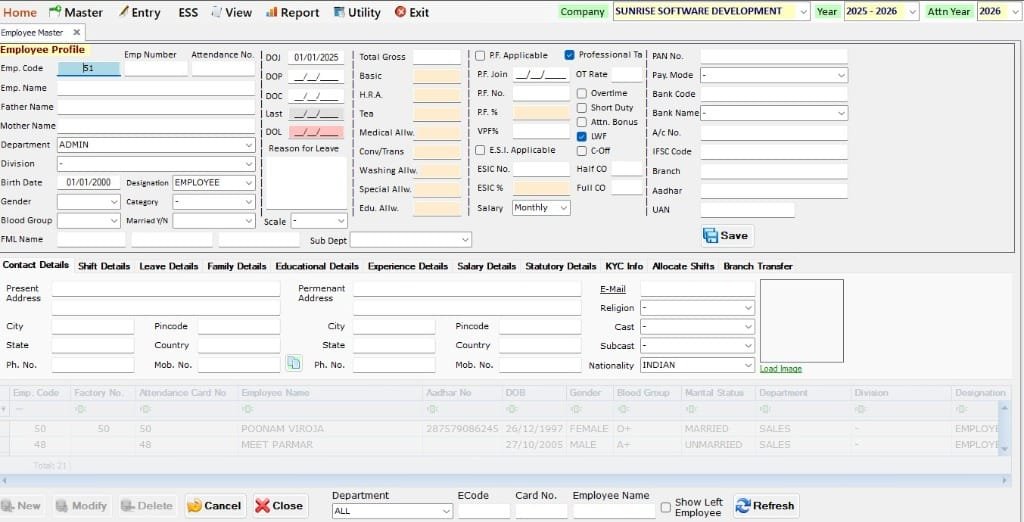Switch to KYC Info tab
The image size is (1024, 522).
point(624,266)
